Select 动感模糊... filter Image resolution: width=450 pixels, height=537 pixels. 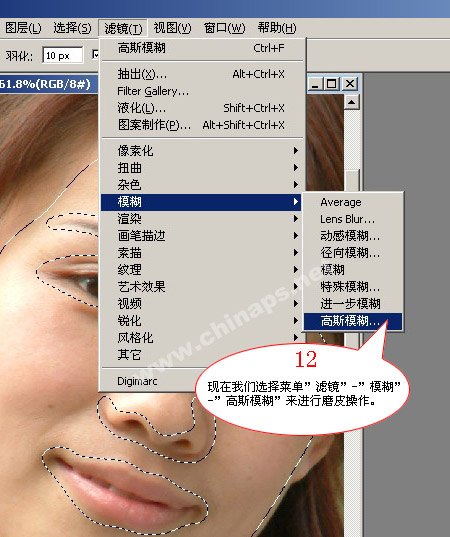click(x=353, y=236)
